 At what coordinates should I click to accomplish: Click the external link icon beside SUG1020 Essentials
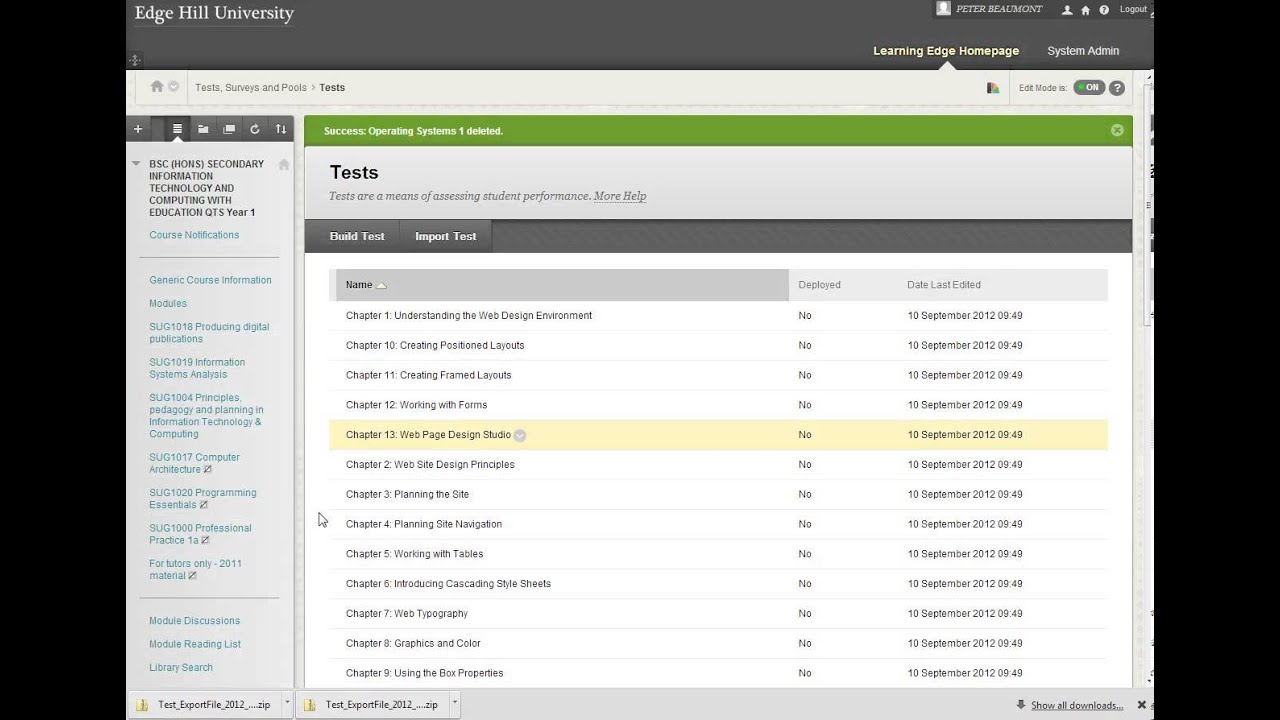pyautogui.click(x=204, y=505)
